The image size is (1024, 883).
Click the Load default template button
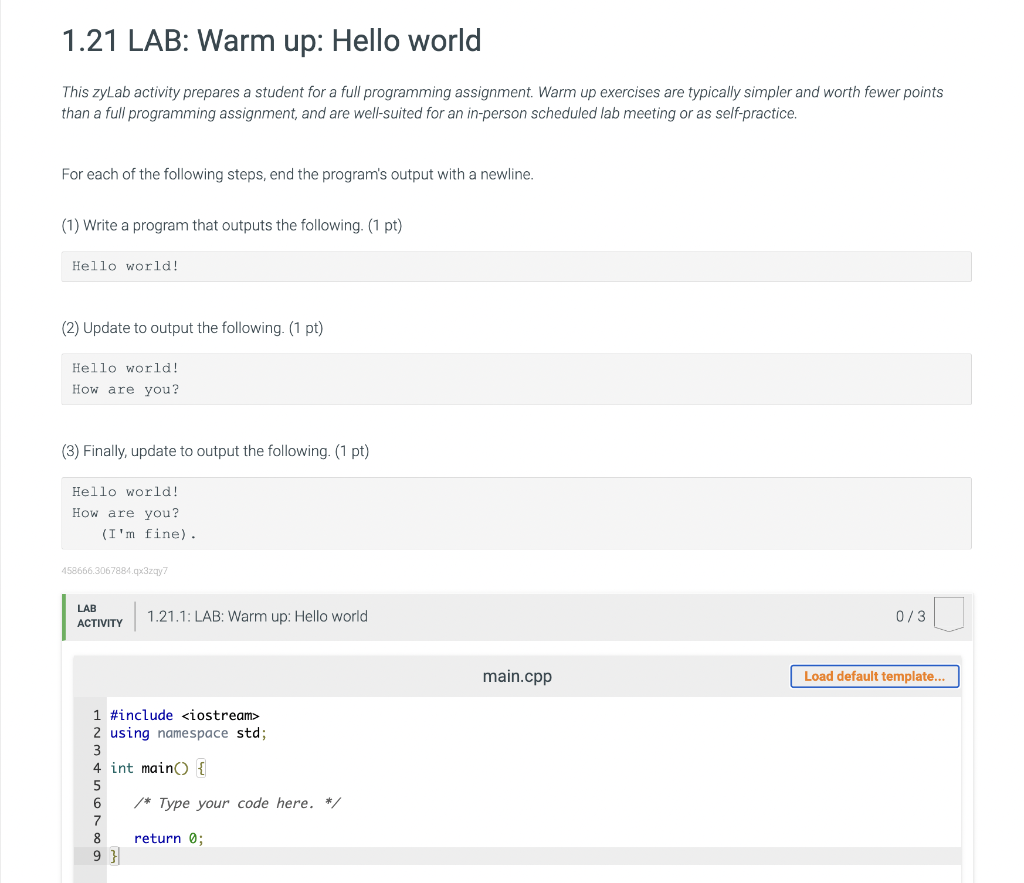tap(874, 676)
